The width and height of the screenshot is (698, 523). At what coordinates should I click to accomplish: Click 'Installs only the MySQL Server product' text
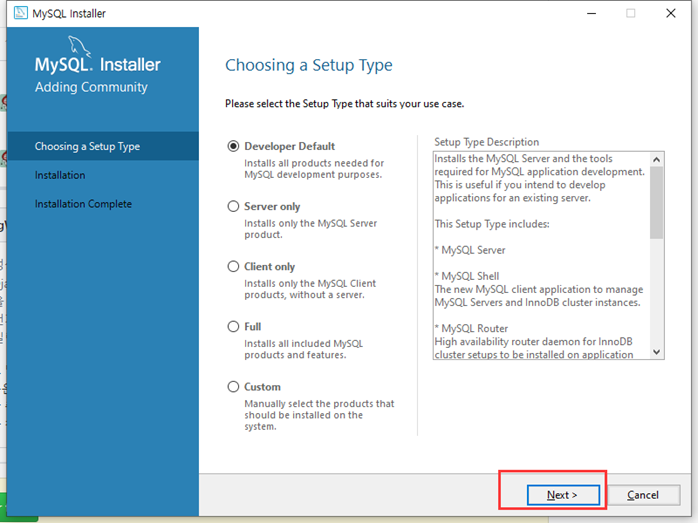(x=311, y=229)
